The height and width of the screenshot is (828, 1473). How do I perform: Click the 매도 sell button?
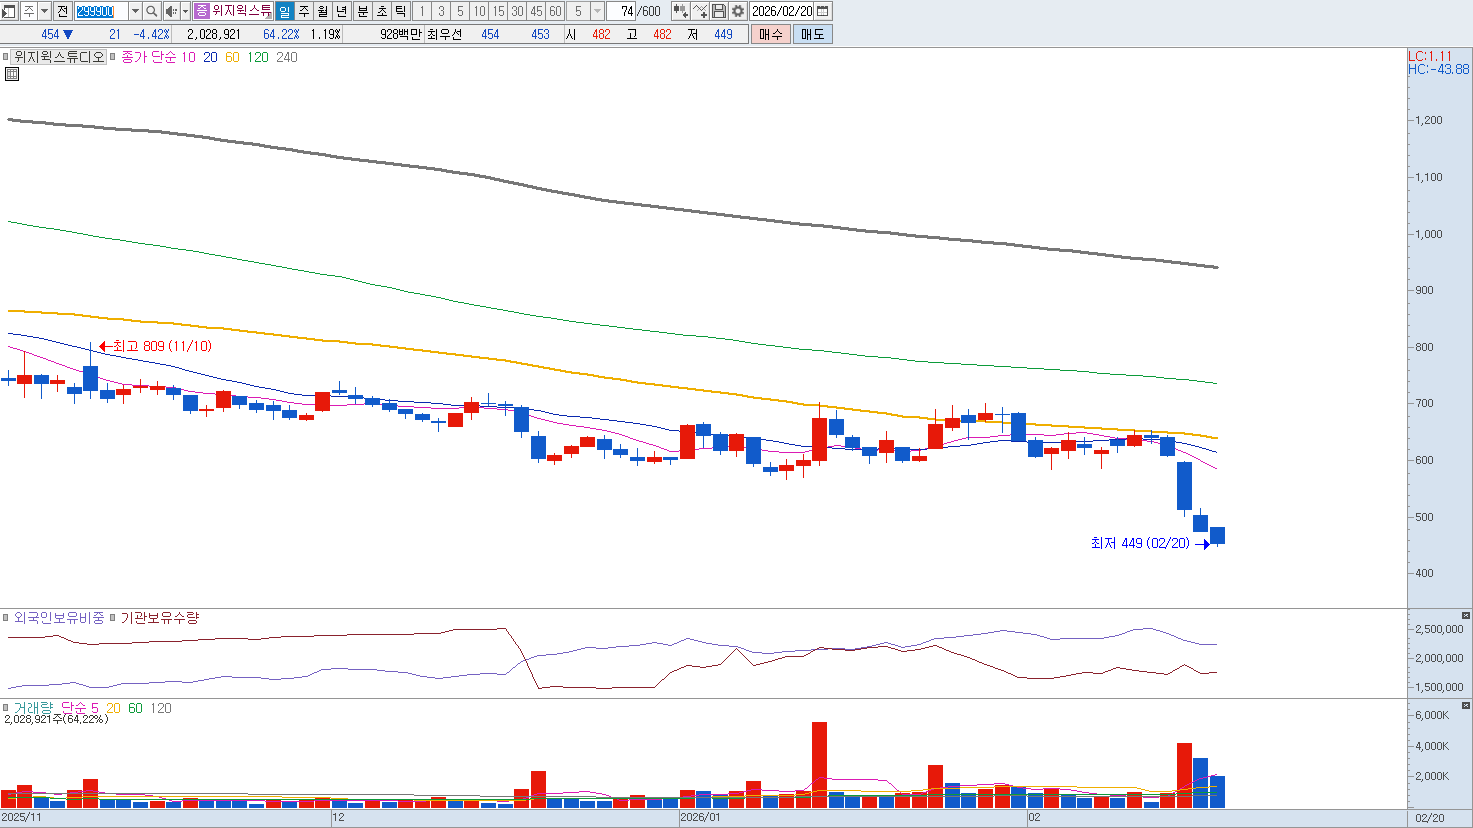[x=812, y=34]
